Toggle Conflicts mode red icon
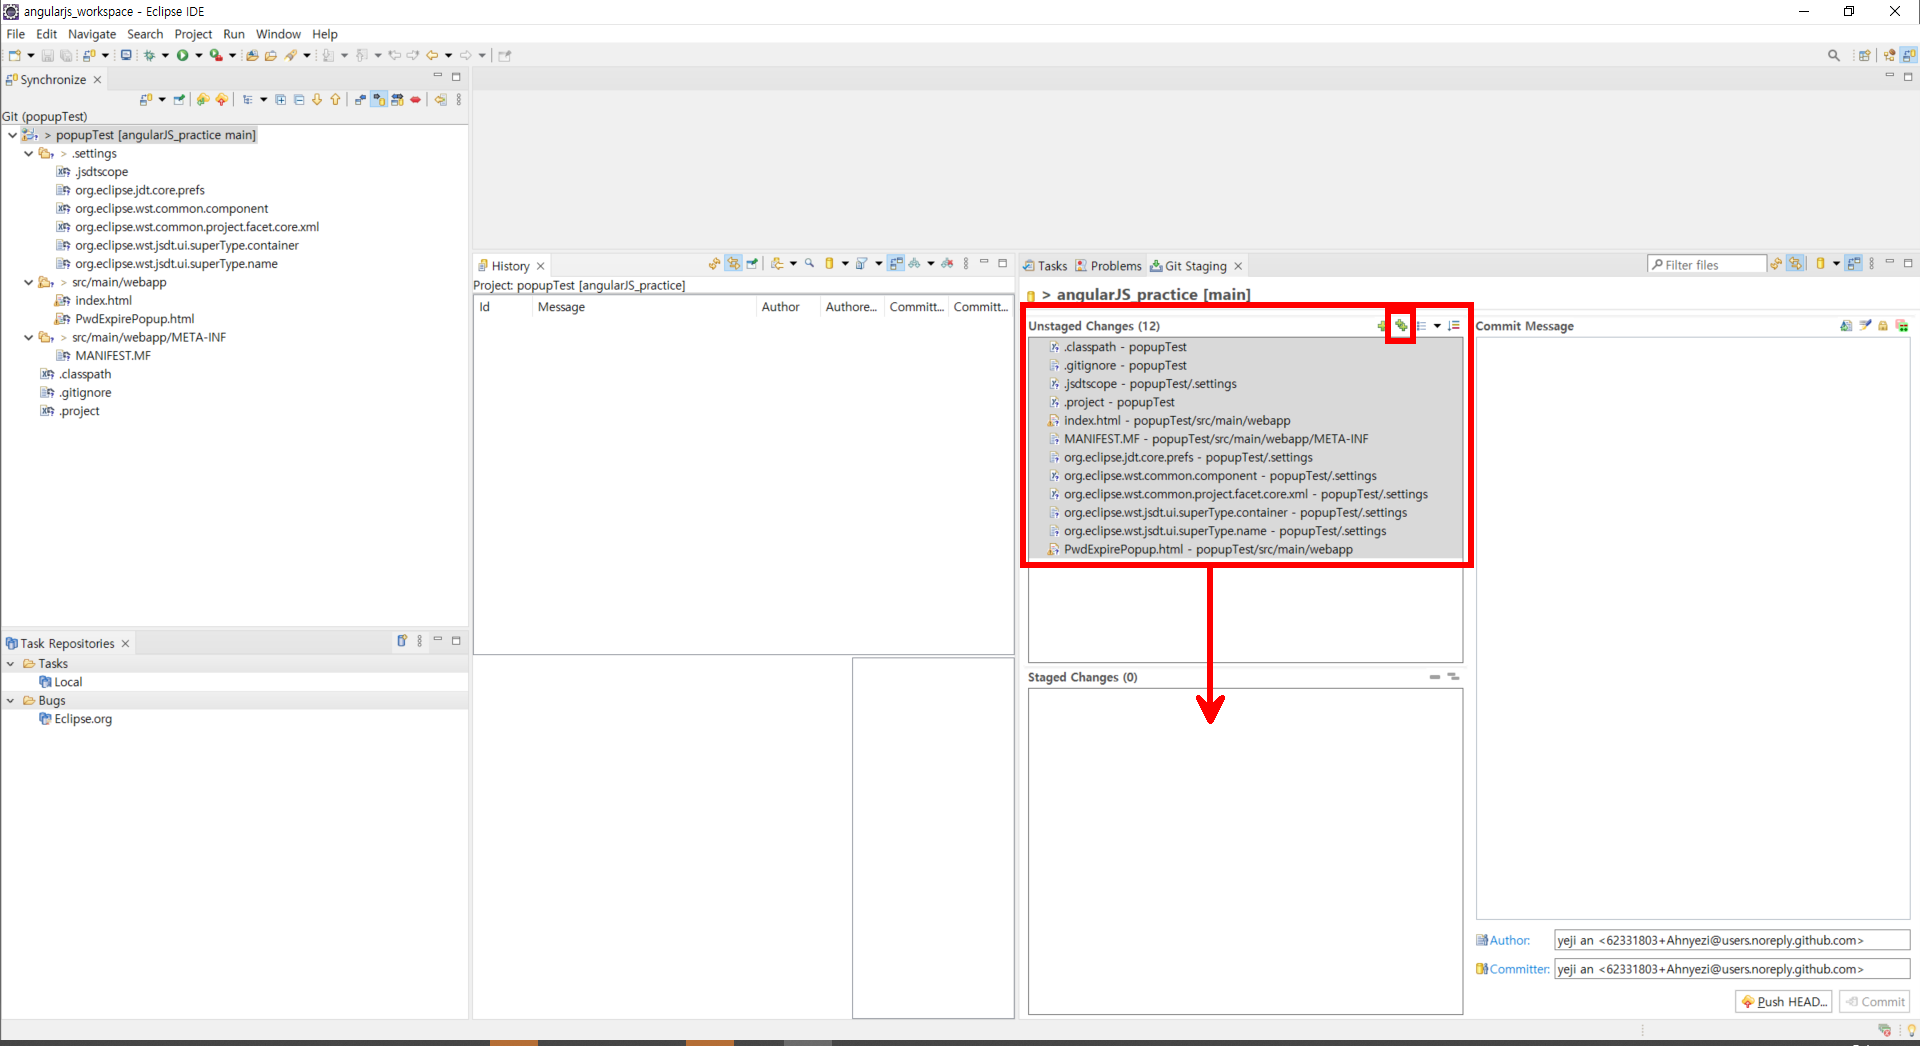Image resolution: width=1920 pixels, height=1046 pixels. (x=416, y=100)
